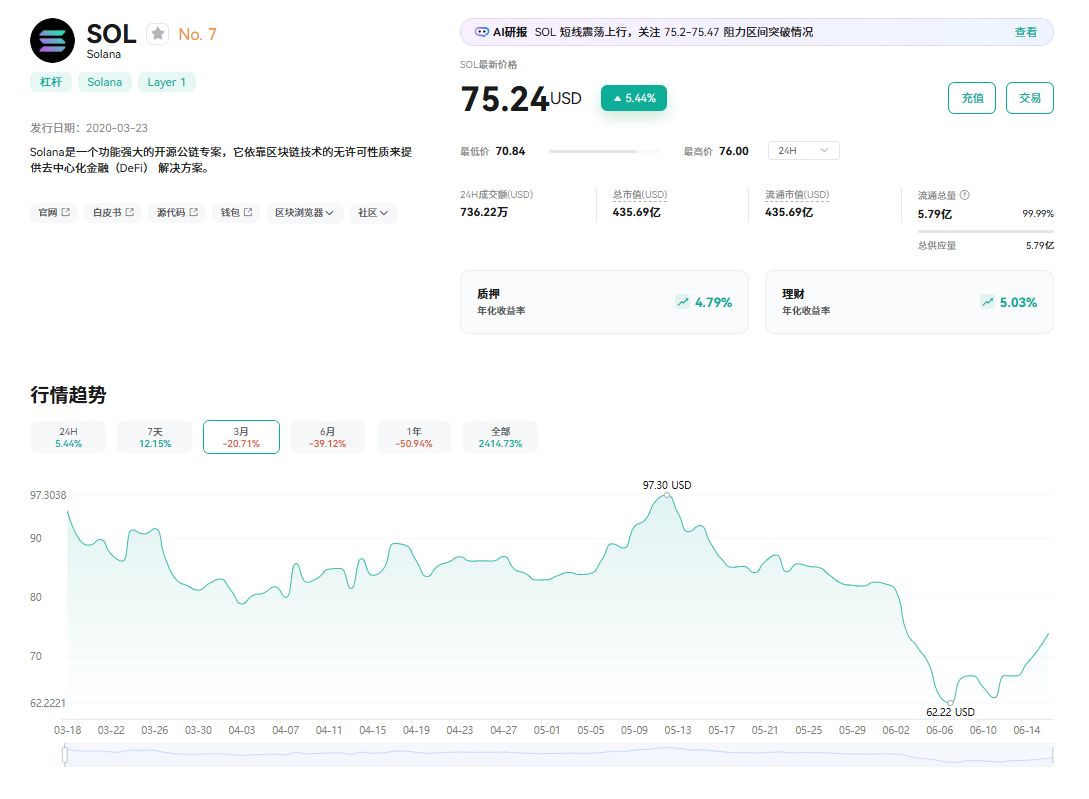Click the 流通市值(USD) label
Viewport: 1089px width, 799px height.
pos(797,195)
